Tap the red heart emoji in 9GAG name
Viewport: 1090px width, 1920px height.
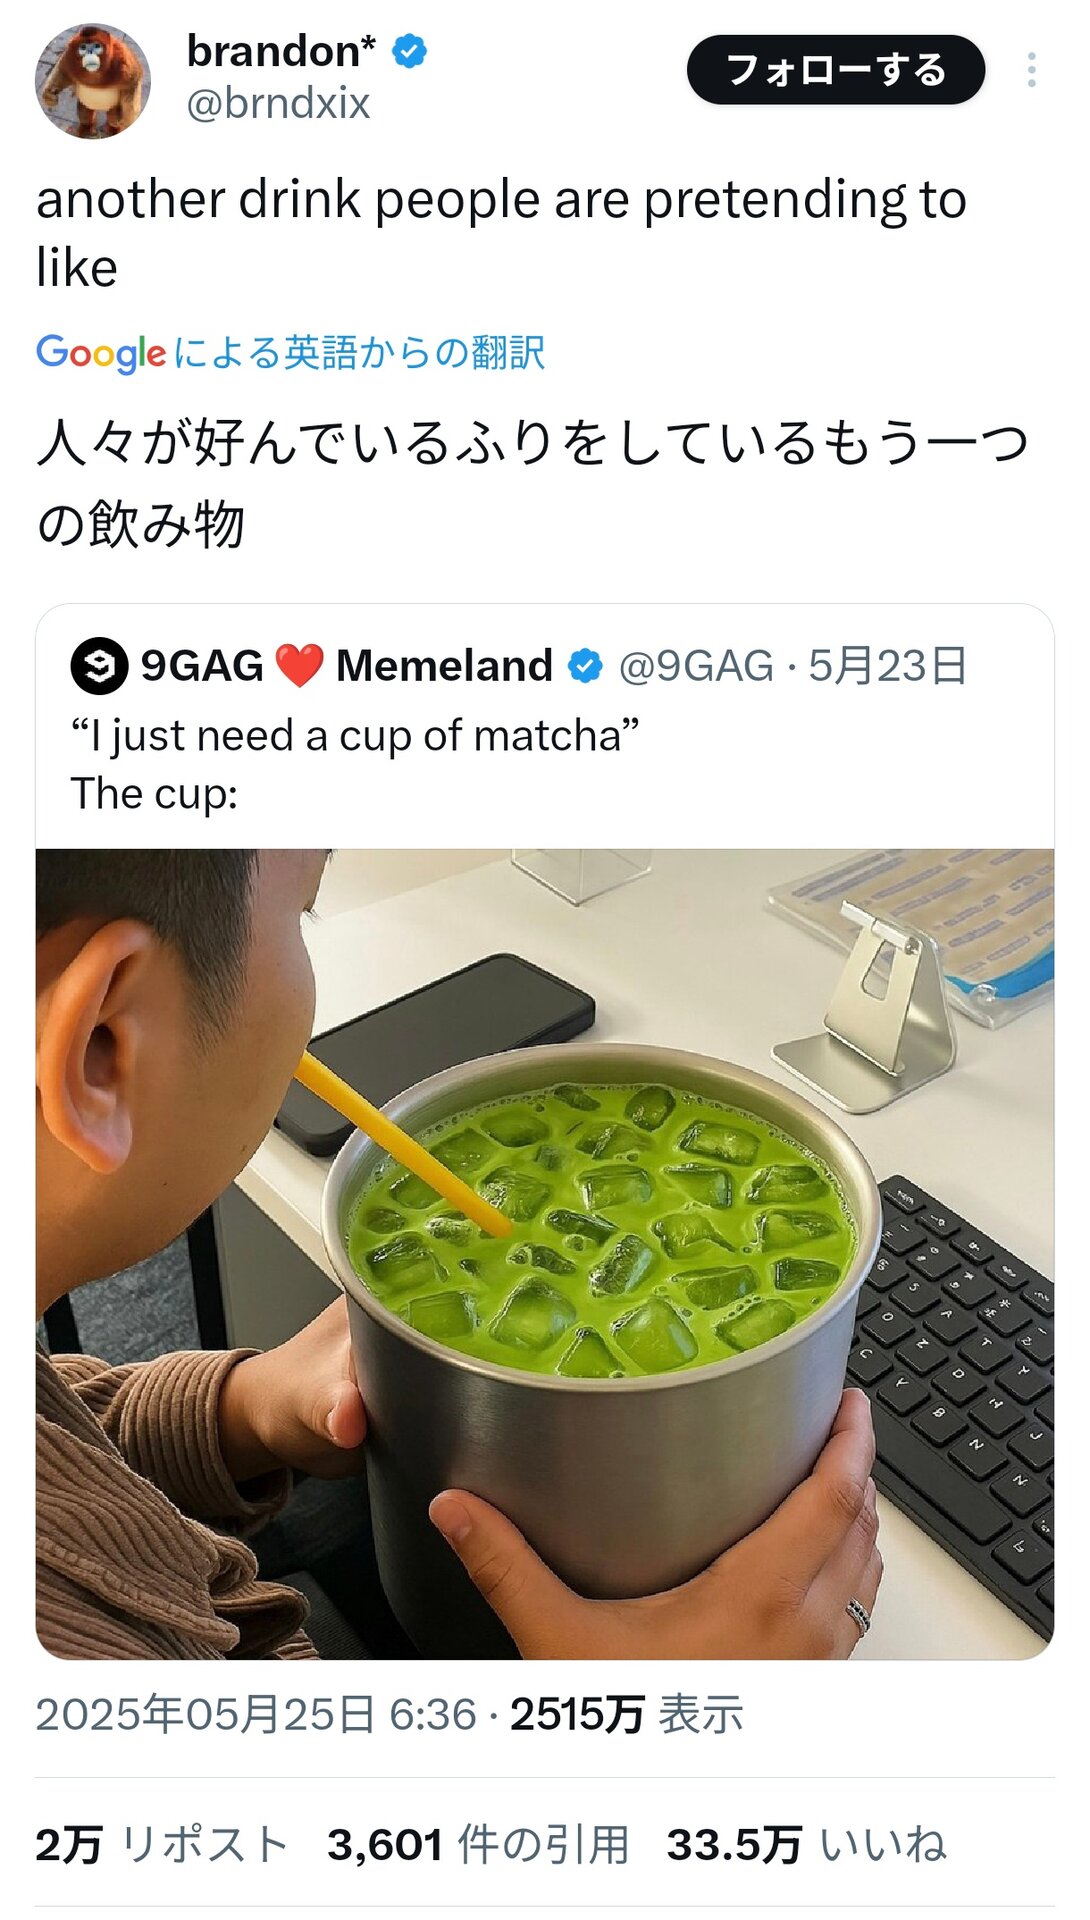pyautogui.click(x=299, y=666)
